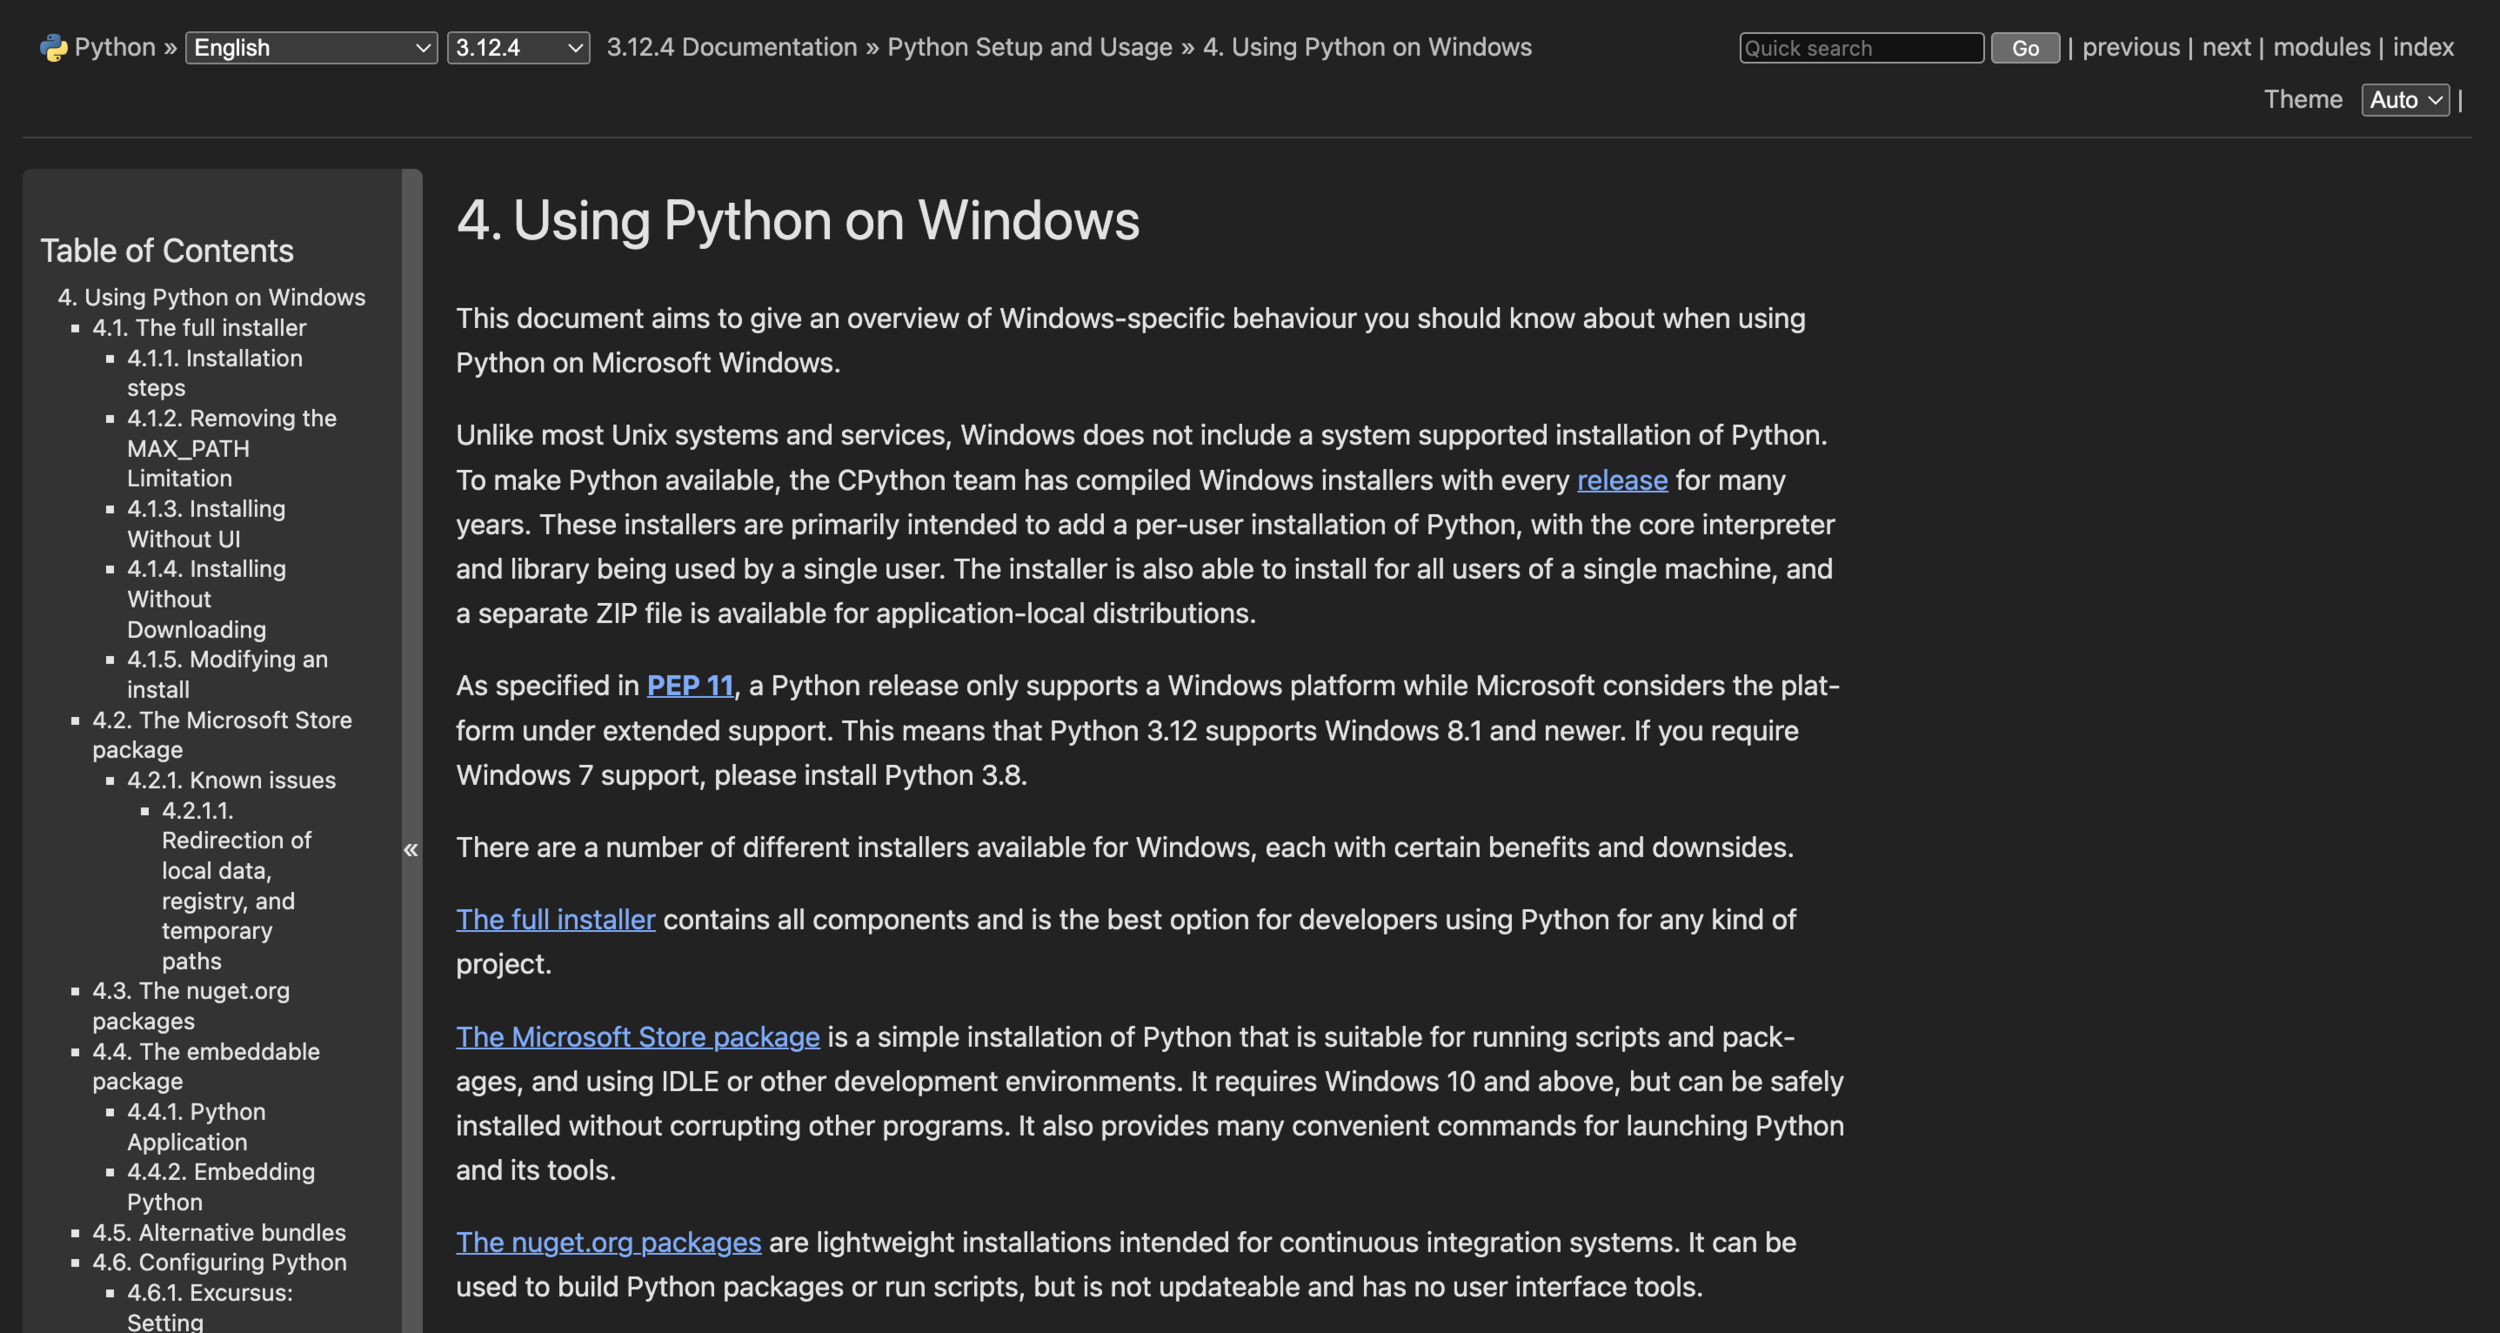
Task: Go to the previous page link
Action: pyautogui.click(x=2130, y=47)
